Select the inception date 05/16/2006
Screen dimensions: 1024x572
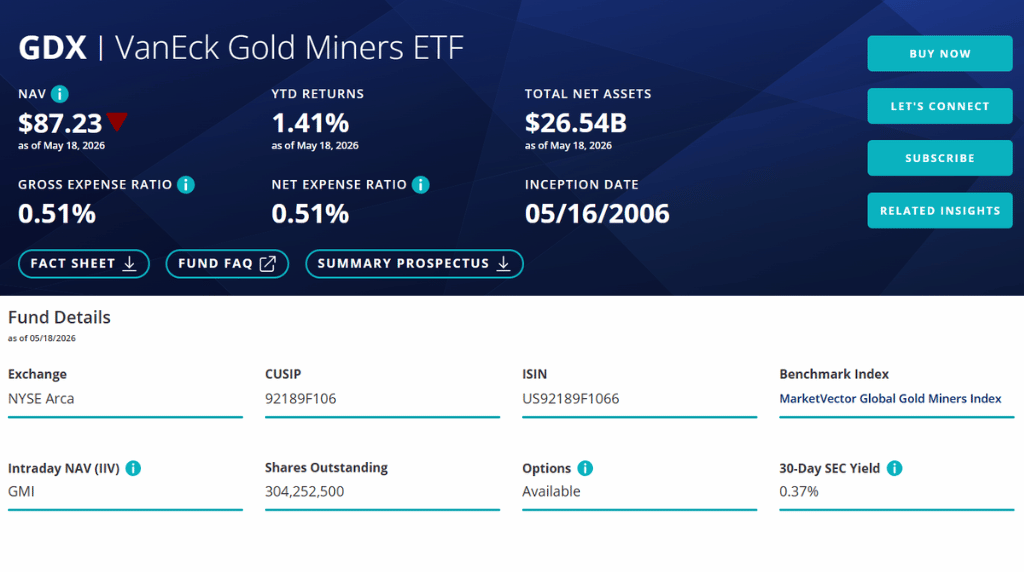coord(597,214)
